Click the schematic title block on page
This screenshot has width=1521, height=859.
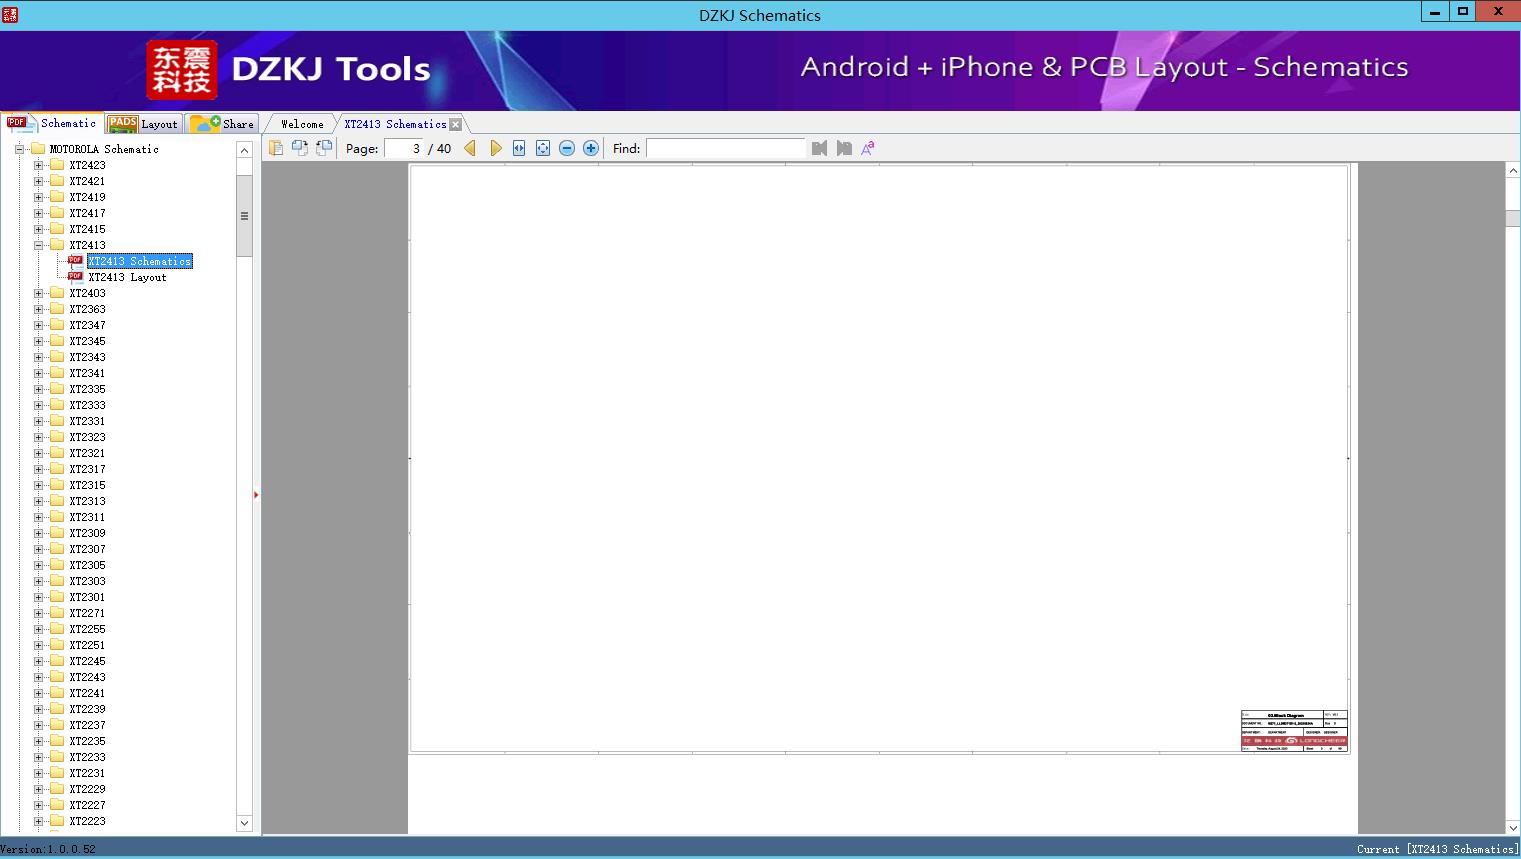[x=1294, y=730]
